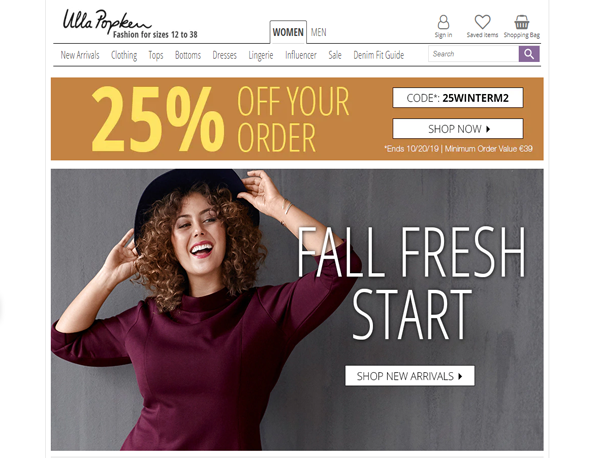Viewport: 600px width, 458px height.
Task: Select the 25WINTERM2 promo code box
Action: pos(458,98)
